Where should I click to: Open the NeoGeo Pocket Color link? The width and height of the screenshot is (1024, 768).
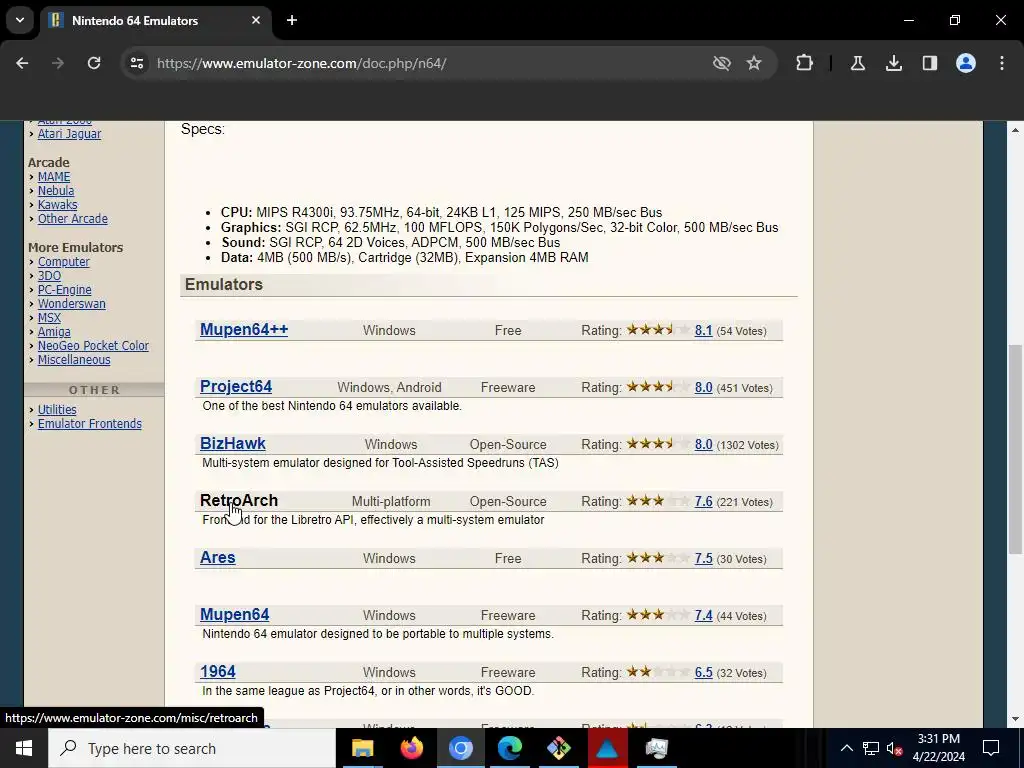pyautogui.click(x=93, y=346)
